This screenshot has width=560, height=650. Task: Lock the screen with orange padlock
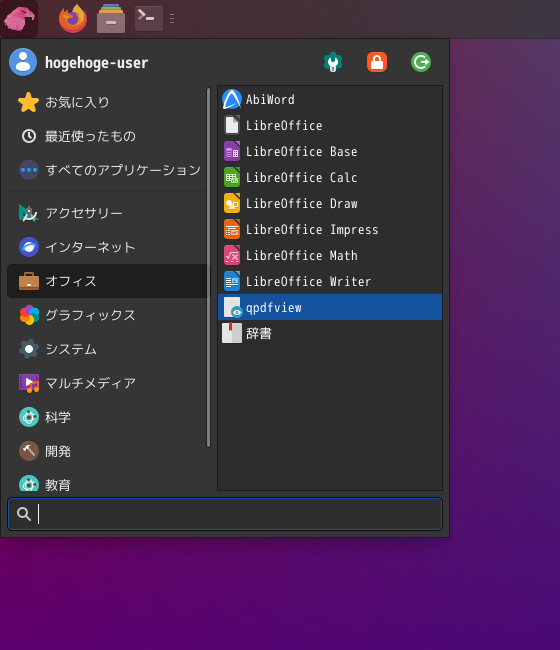[x=377, y=62]
